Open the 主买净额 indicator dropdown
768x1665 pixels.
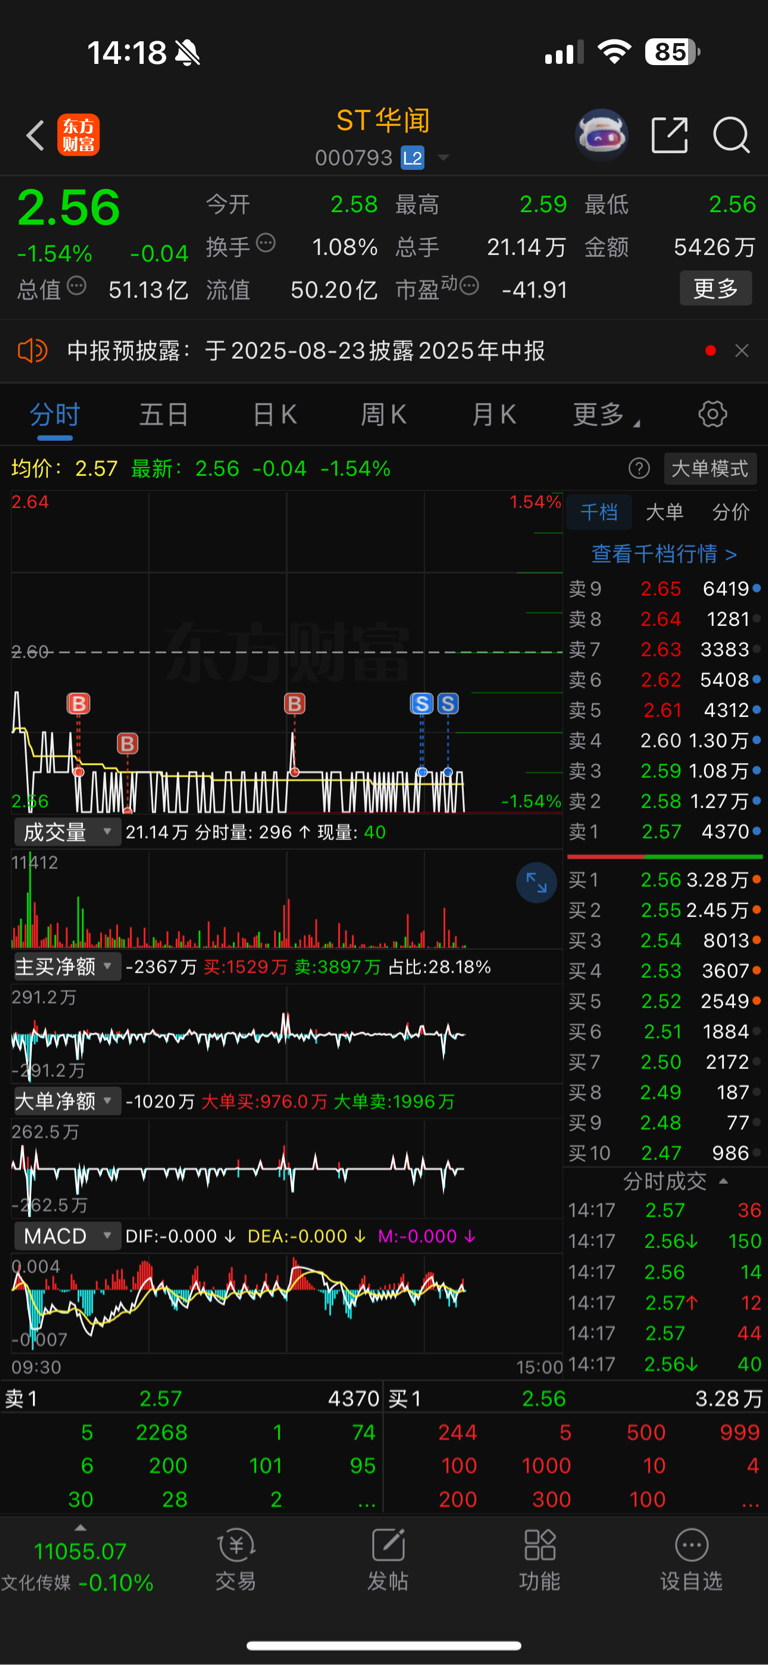point(68,966)
